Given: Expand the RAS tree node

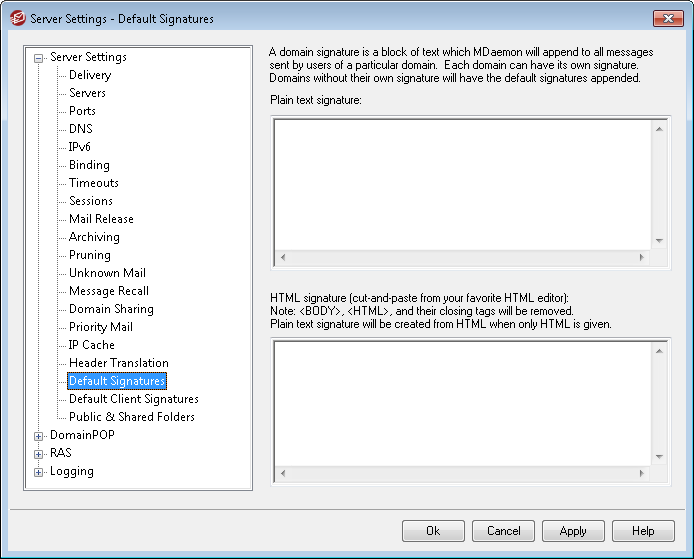Looking at the screenshot, I should (39, 454).
